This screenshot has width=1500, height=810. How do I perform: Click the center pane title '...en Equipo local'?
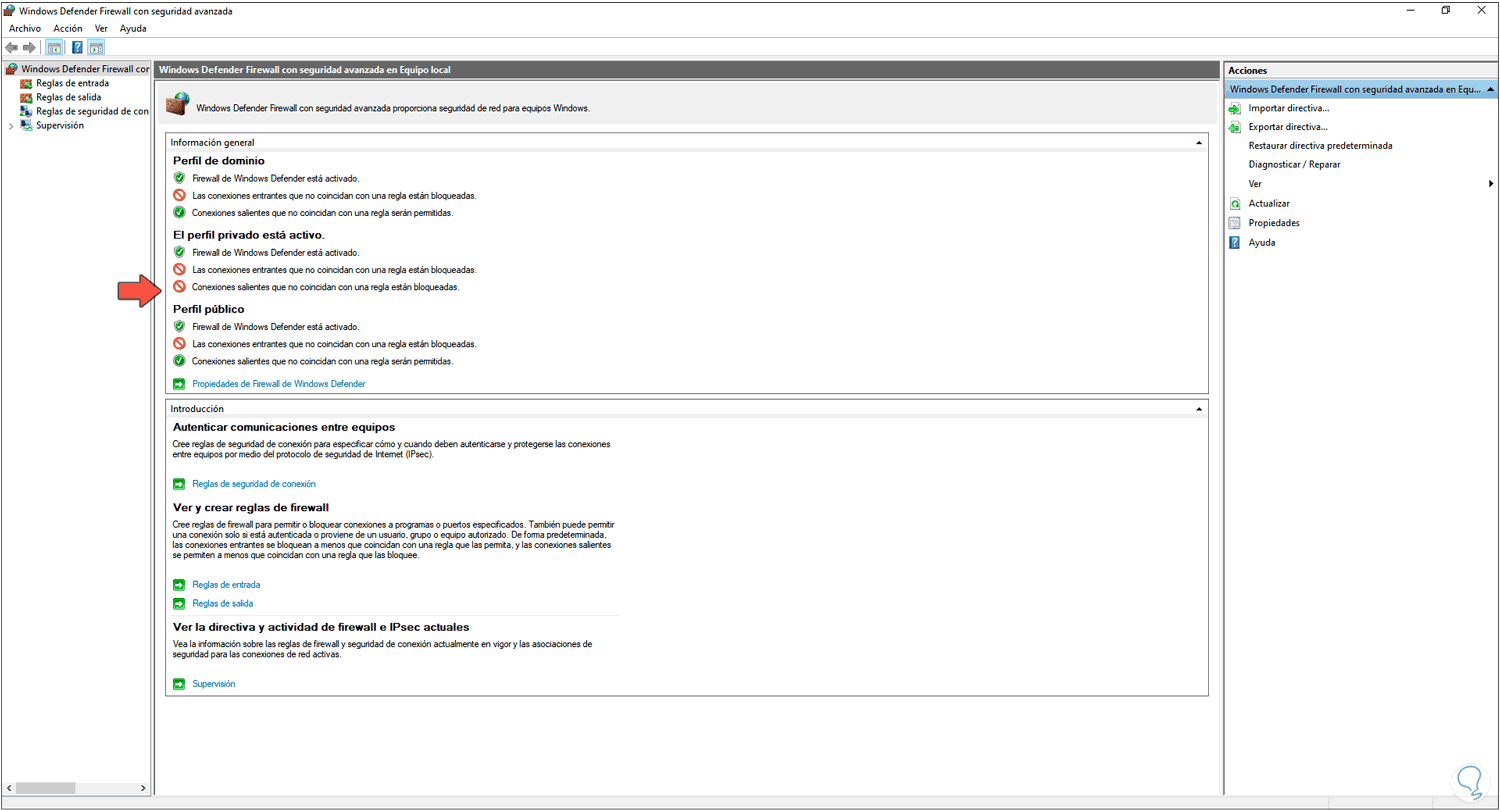[x=305, y=70]
